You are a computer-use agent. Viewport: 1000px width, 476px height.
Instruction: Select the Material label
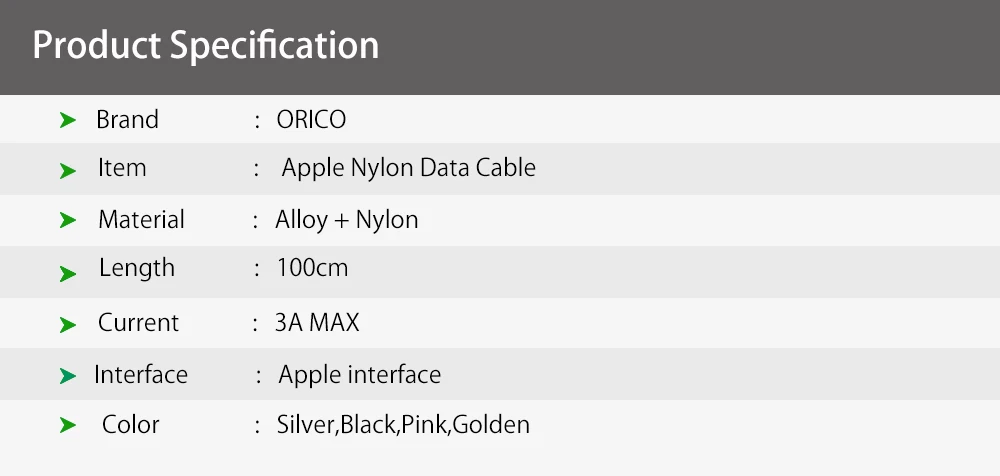click(x=141, y=220)
